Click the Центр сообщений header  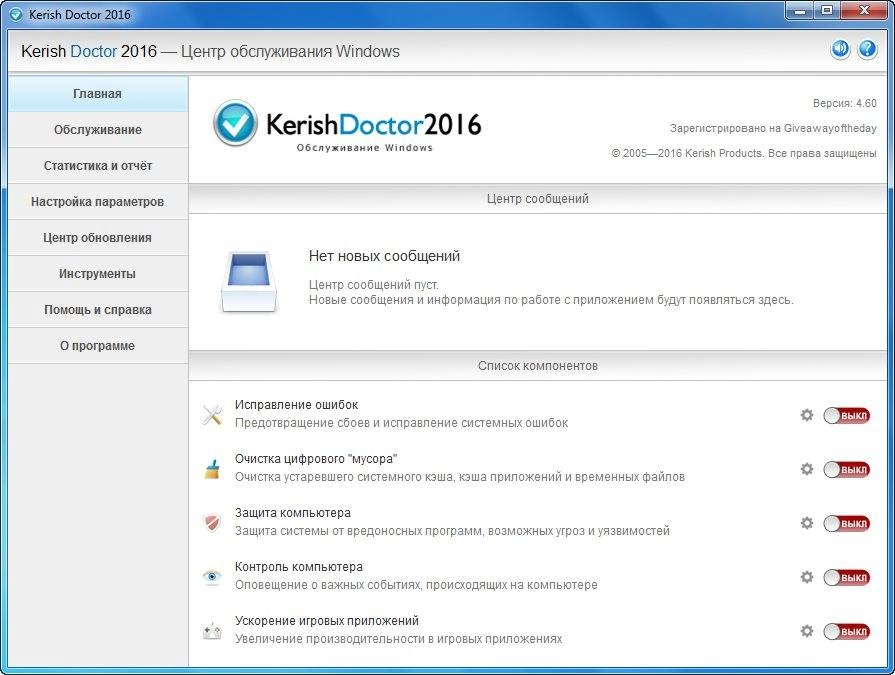[x=538, y=199]
